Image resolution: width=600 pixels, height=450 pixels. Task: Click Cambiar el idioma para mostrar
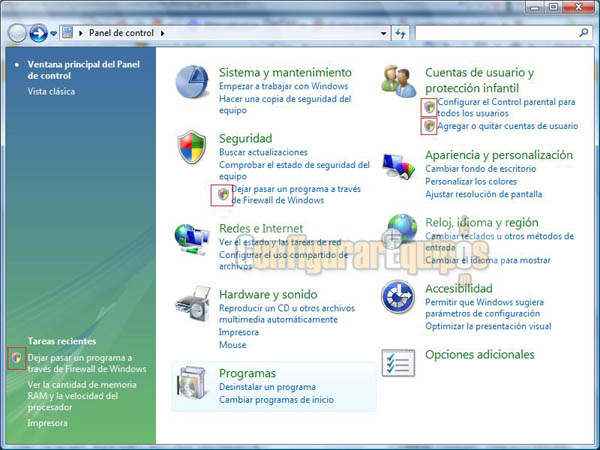pyautogui.click(x=488, y=260)
